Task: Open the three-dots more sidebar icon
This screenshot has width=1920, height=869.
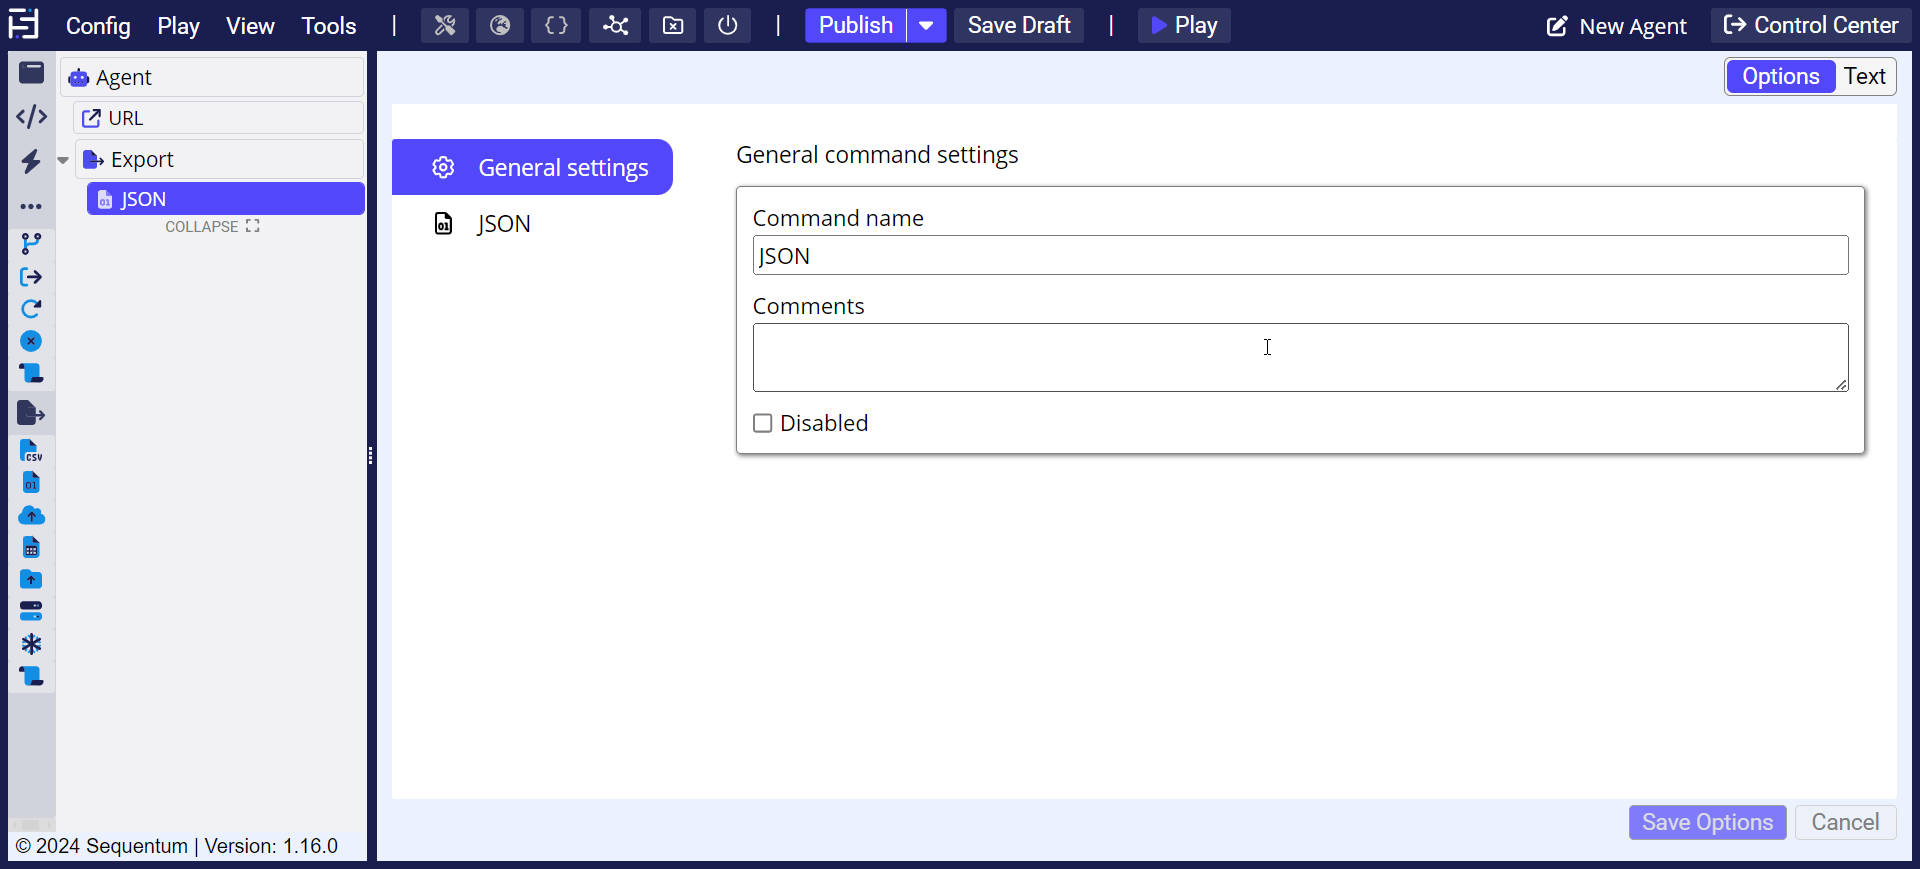Action: [32, 207]
